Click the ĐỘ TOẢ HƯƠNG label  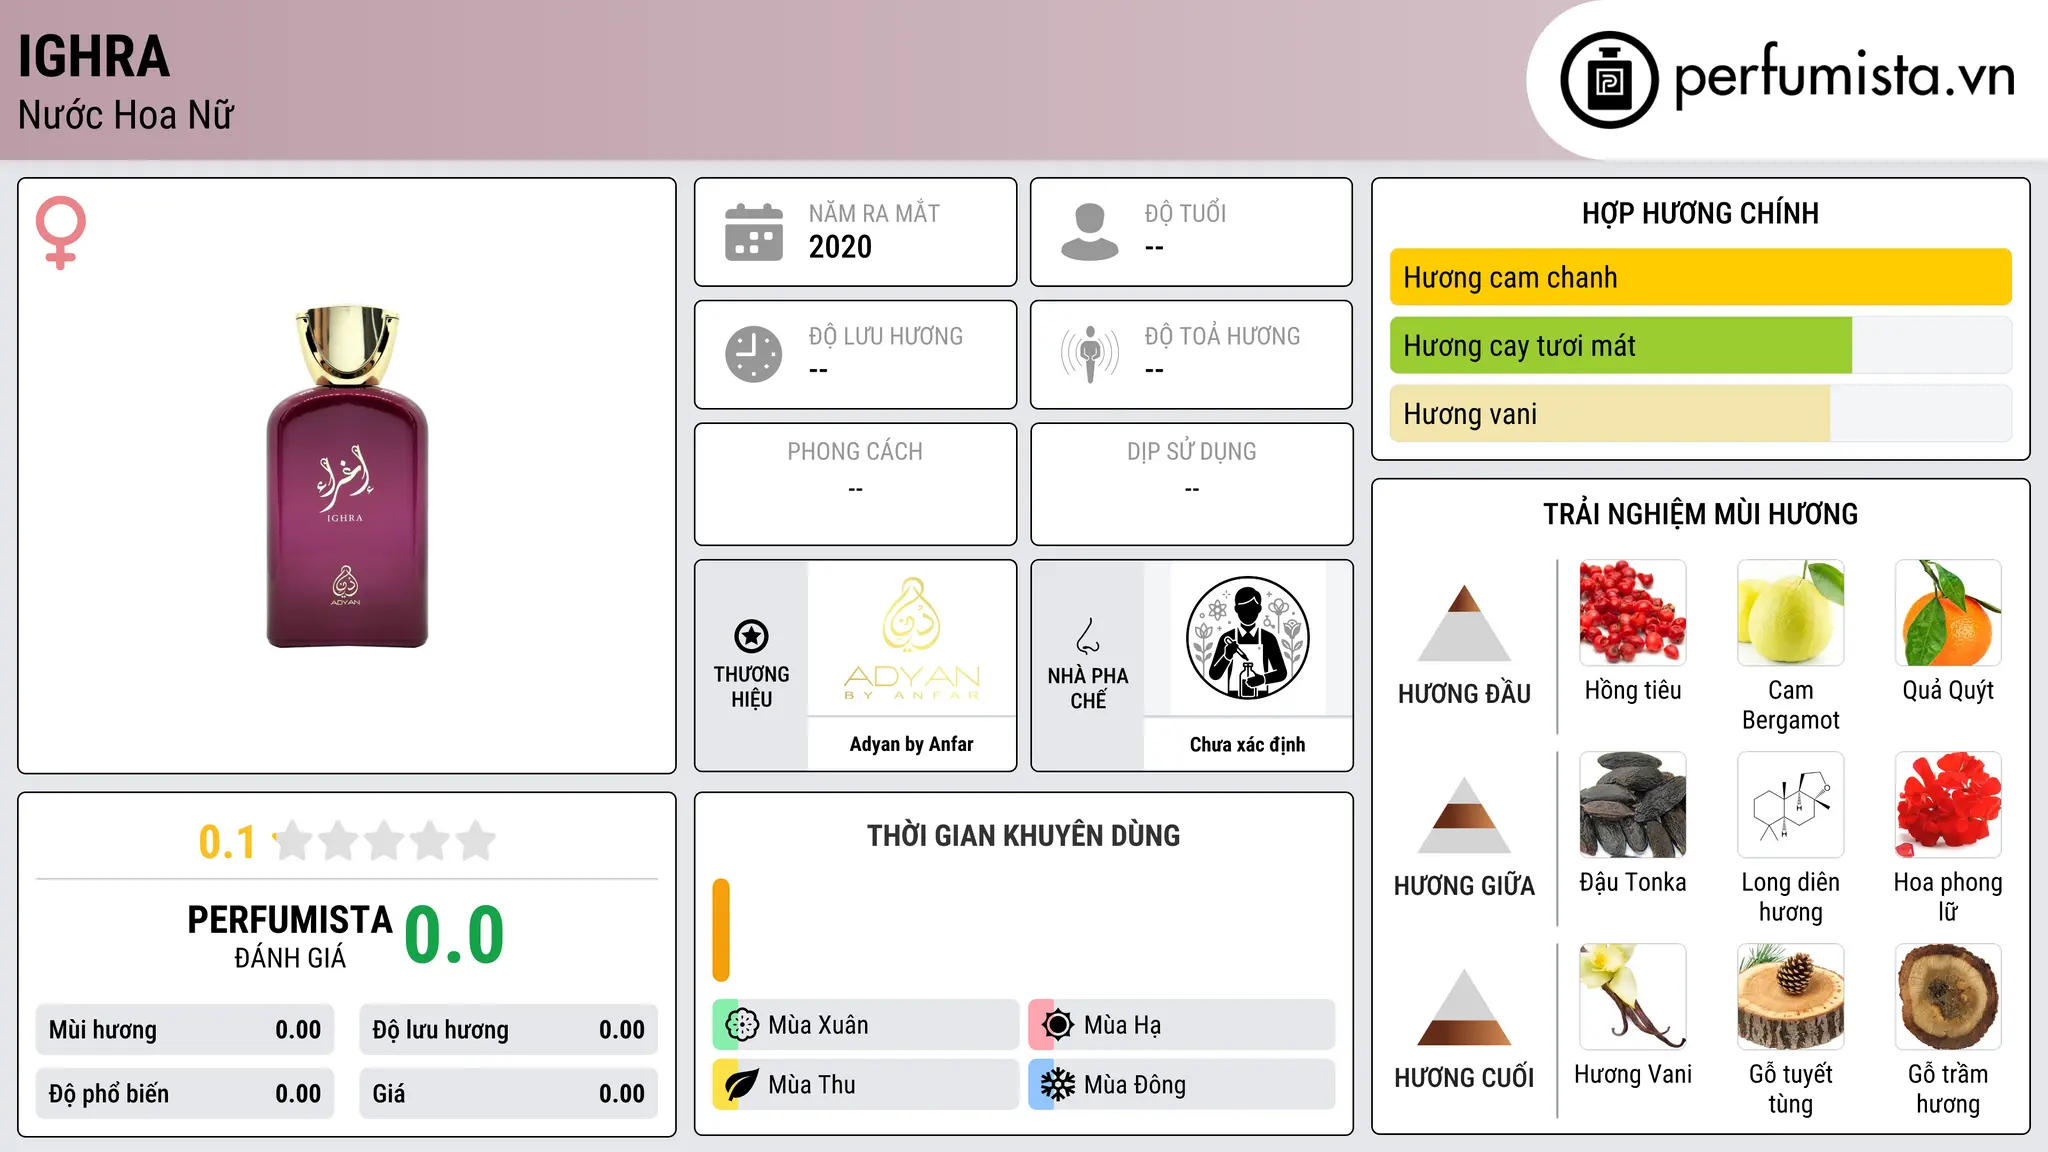[1222, 336]
